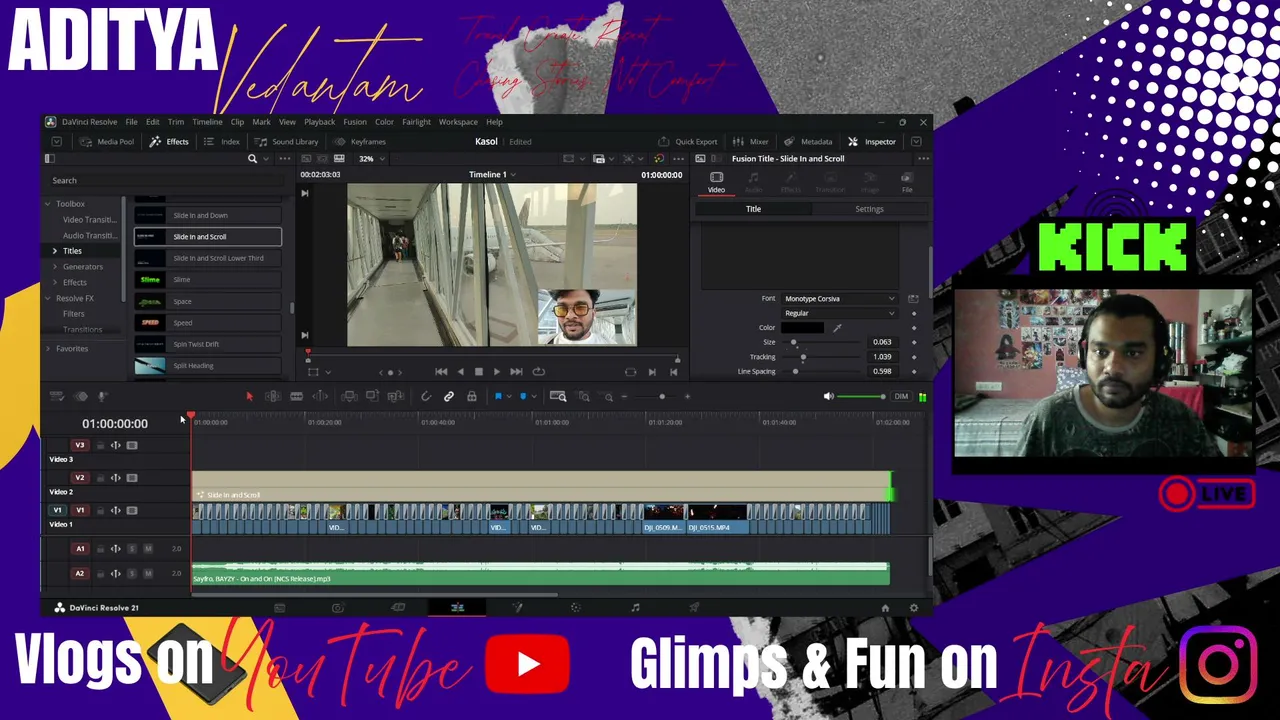Jump to first frame of timeline
Image resolution: width=1280 pixels, height=720 pixels.
tap(441, 372)
